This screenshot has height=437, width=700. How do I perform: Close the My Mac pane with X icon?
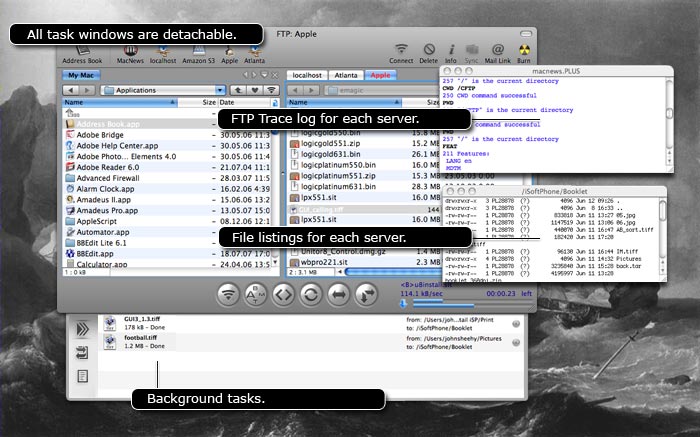click(x=275, y=75)
